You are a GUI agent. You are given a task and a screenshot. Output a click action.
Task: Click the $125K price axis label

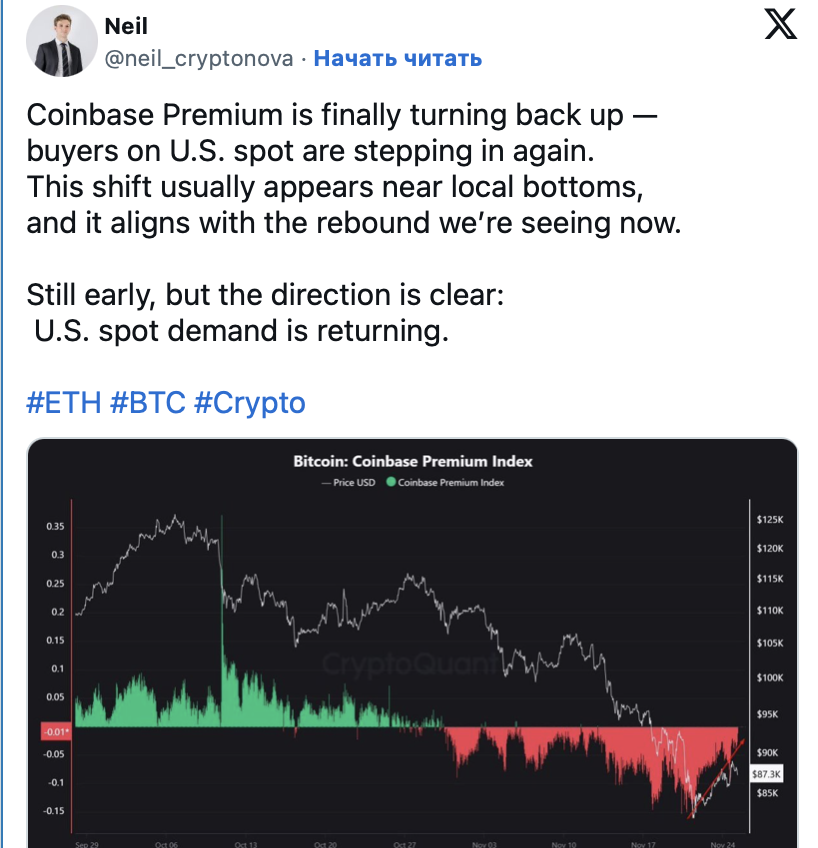[x=769, y=520]
